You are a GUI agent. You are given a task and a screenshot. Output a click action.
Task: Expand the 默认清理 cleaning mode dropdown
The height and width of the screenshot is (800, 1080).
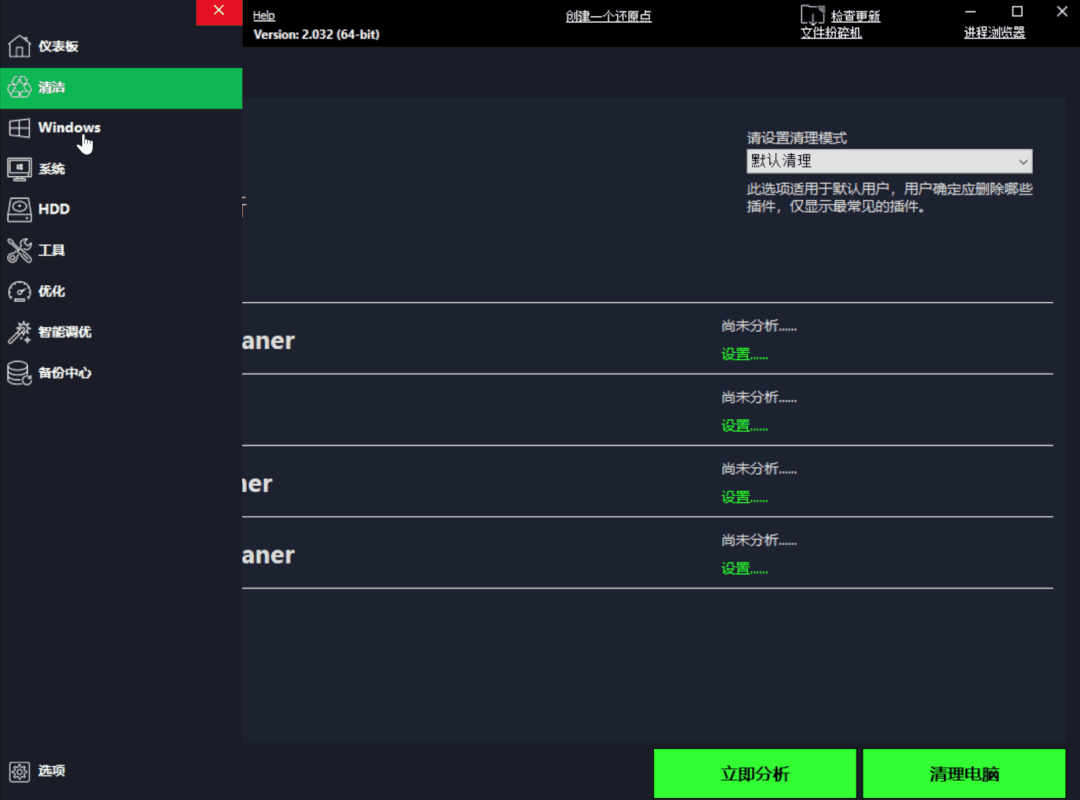tap(1022, 161)
